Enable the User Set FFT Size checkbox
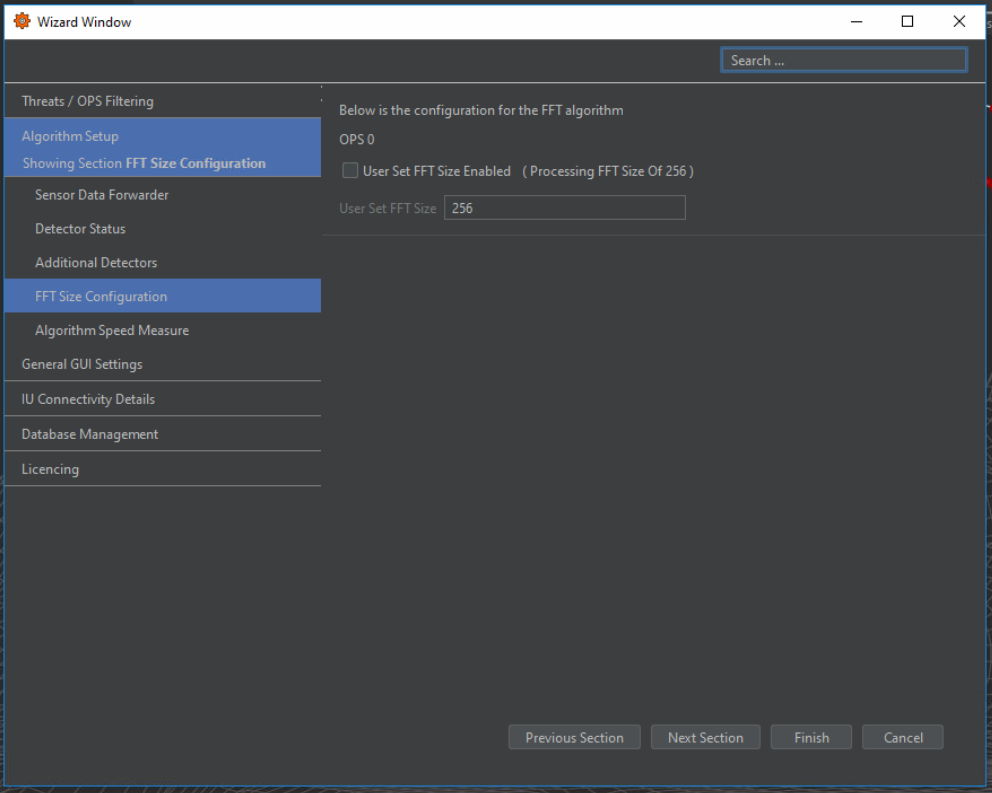Viewport: 992px width, 793px height. [x=350, y=171]
